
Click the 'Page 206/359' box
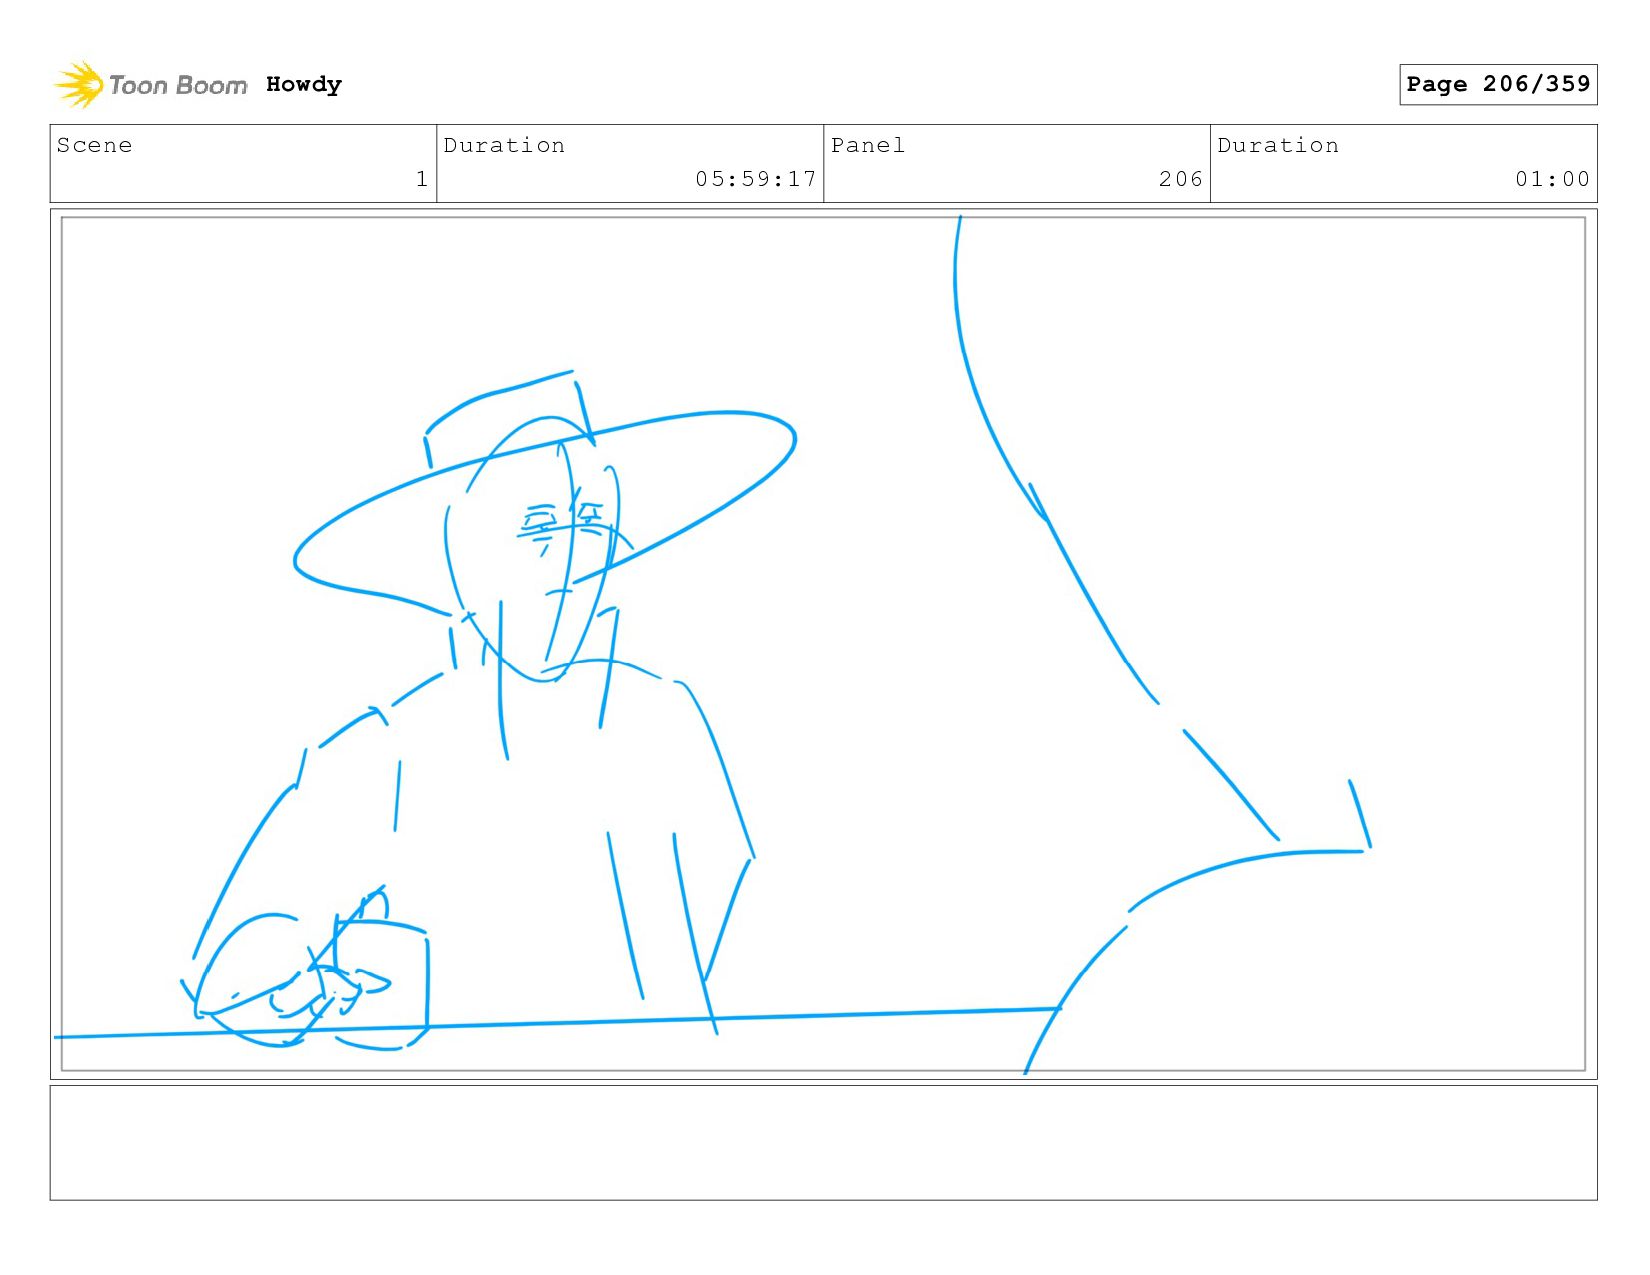click(x=1498, y=84)
